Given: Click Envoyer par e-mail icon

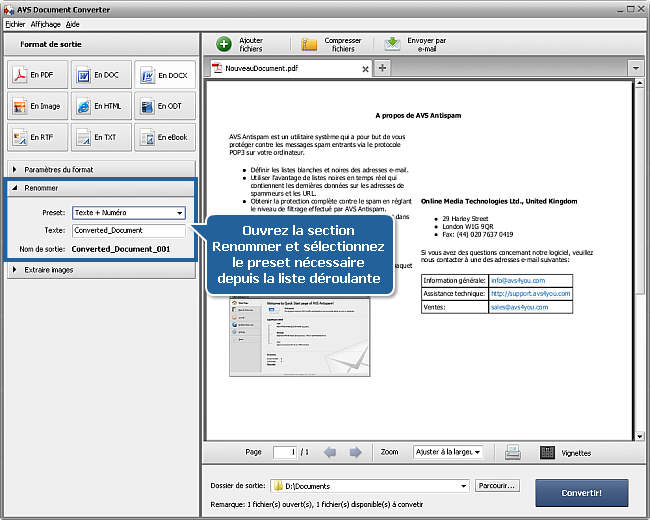Looking at the screenshot, I should 393,44.
